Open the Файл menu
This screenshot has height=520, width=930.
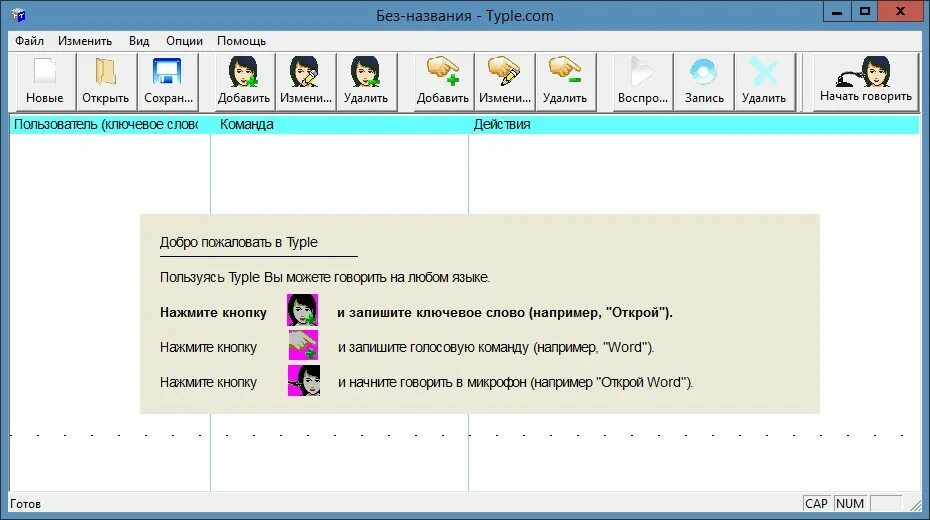pos(29,41)
